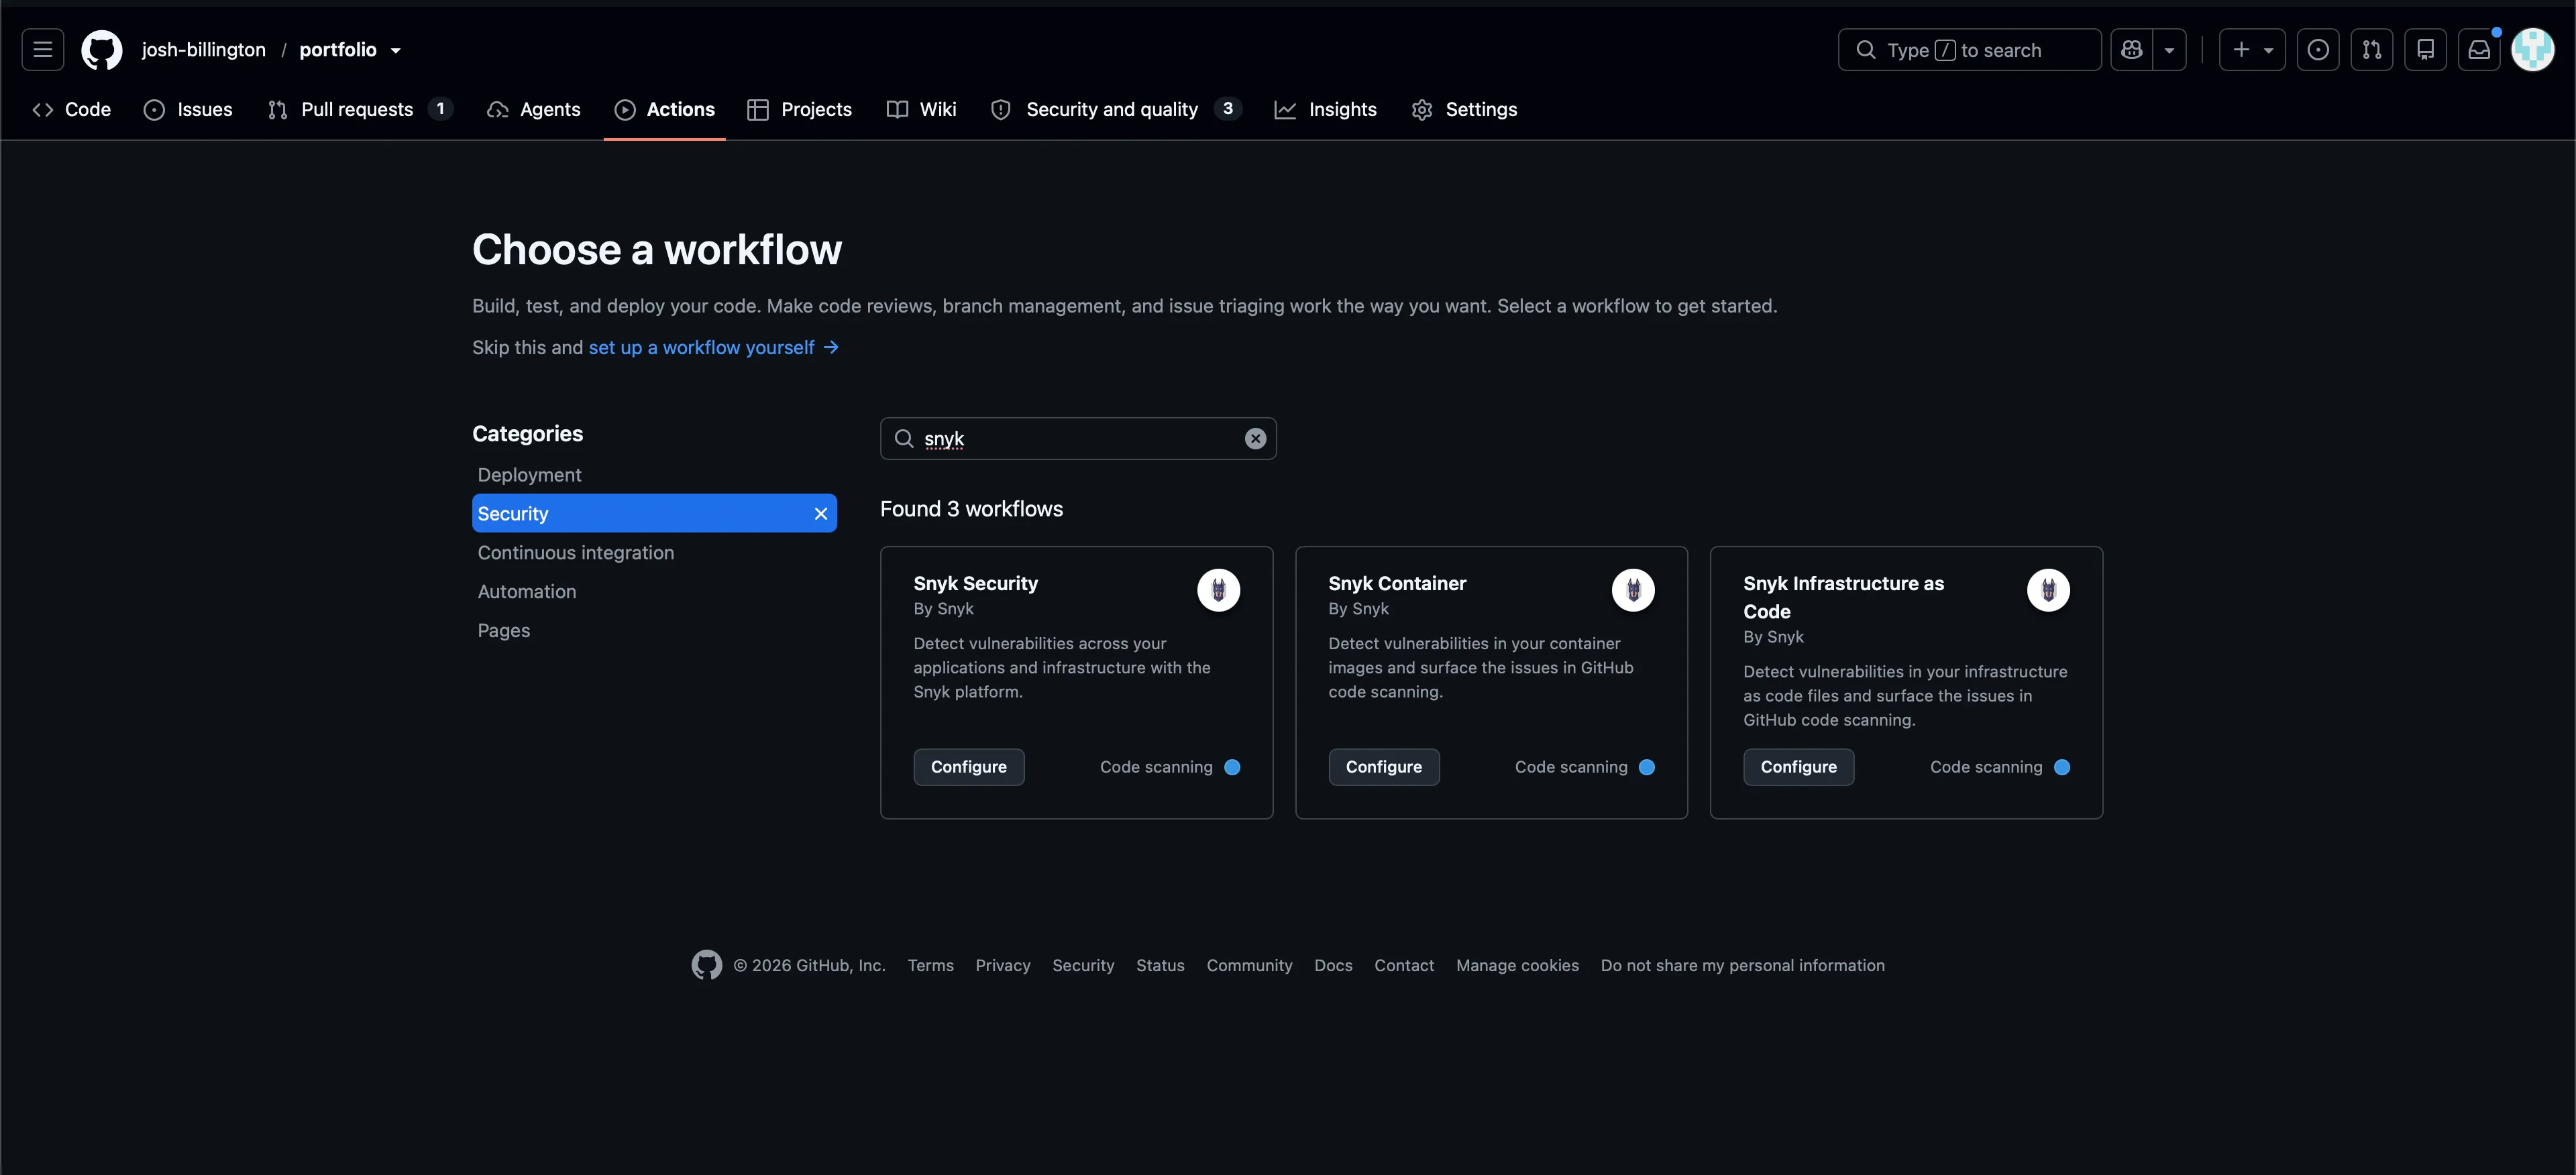The height and width of the screenshot is (1175, 2576).
Task: Select the Actions tab
Action: [665, 109]
